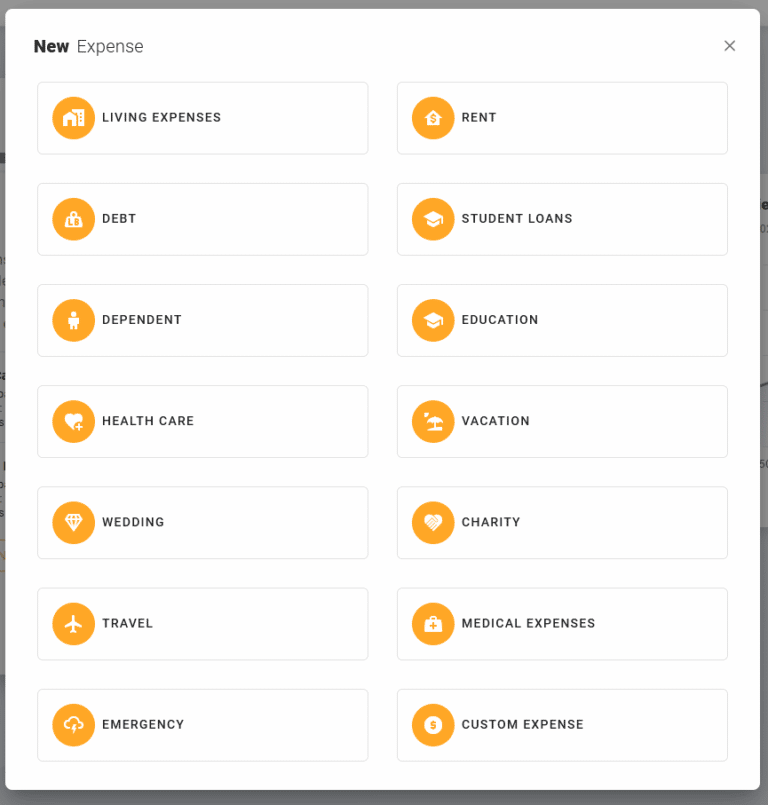This screenshot has width=768, height=805.
Task: Select the Travel airplane icon
Action: point(73,623)
